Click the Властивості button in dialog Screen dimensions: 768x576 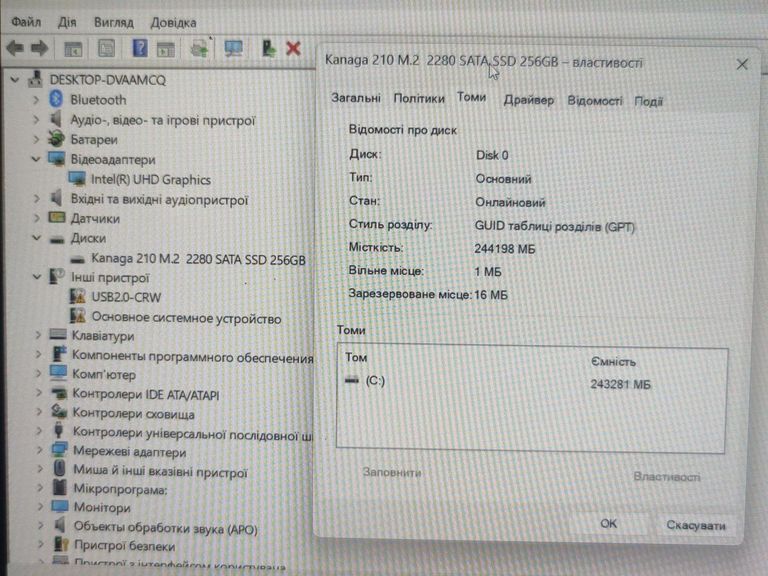point(667,476)
